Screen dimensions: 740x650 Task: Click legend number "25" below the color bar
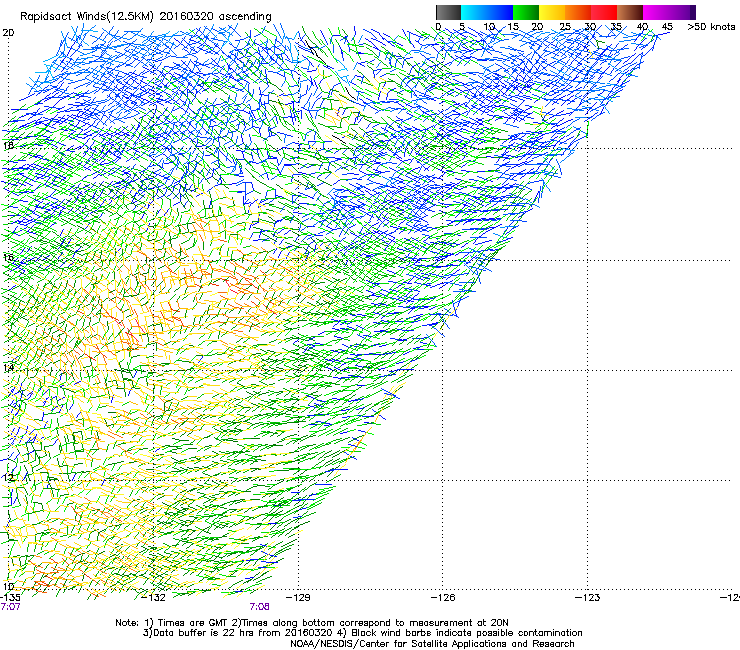(x=564, y=26)
